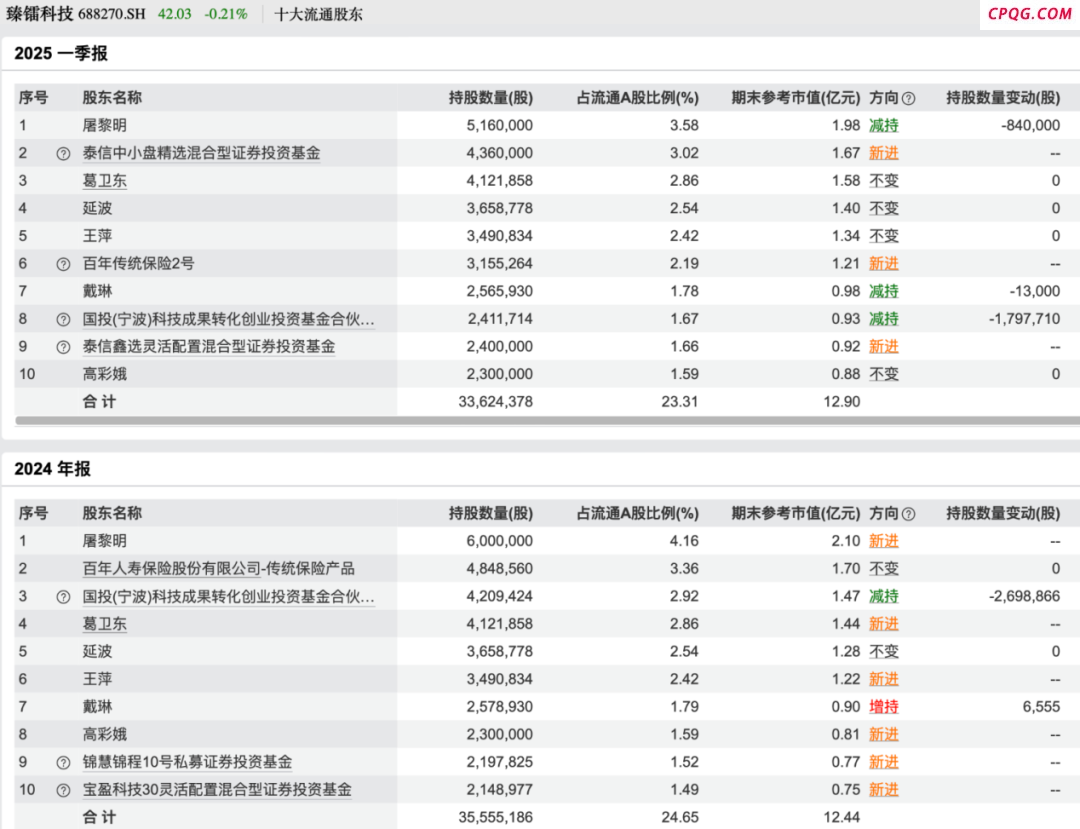This screenshot has height=829, width=1080.
Task: Click help icon beside 百年传统保险2号
Action: coord(63,264)
